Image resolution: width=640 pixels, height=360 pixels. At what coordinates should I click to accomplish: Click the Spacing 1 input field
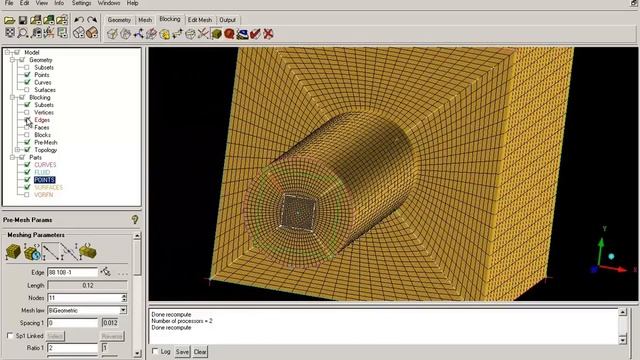(73, 323)
